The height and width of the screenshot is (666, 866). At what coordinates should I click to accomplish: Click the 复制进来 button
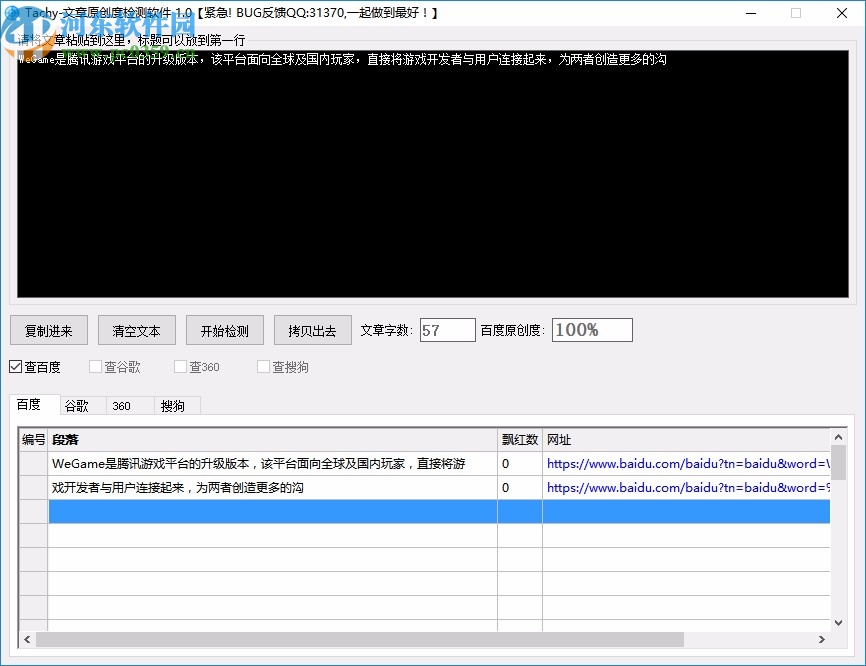coord(49,330)
